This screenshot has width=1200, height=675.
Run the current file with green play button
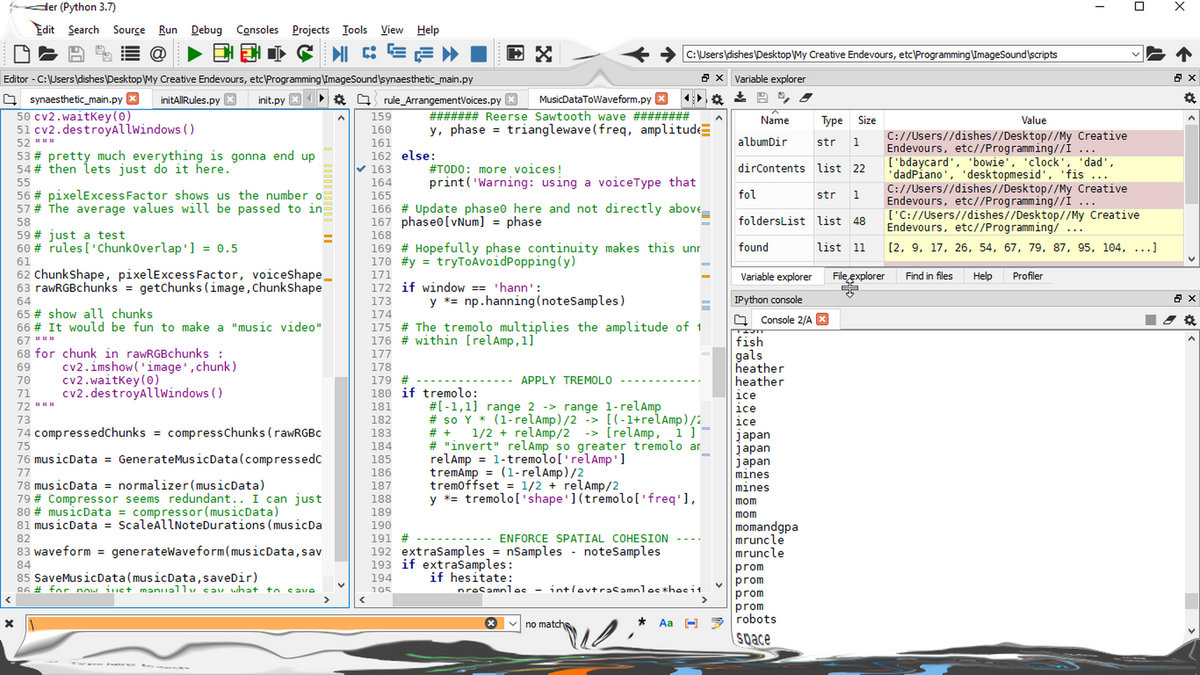point(195,54)
